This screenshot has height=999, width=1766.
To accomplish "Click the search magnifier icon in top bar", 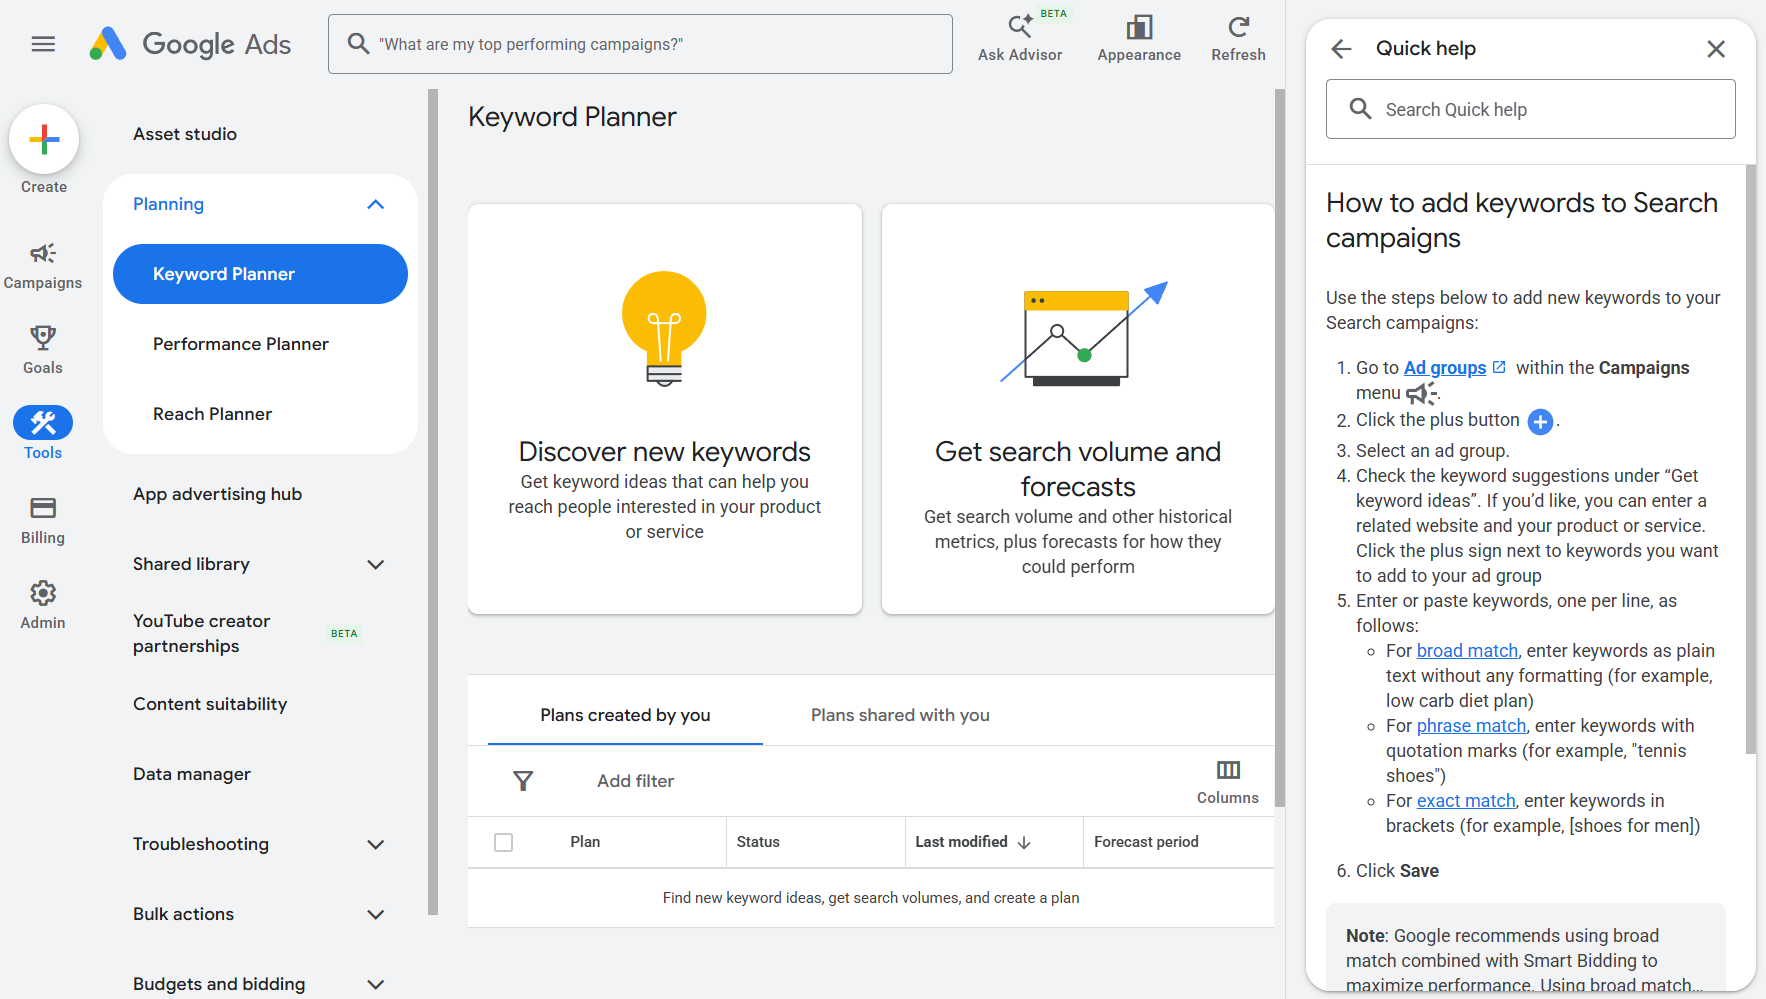I will tap(358, 44).
